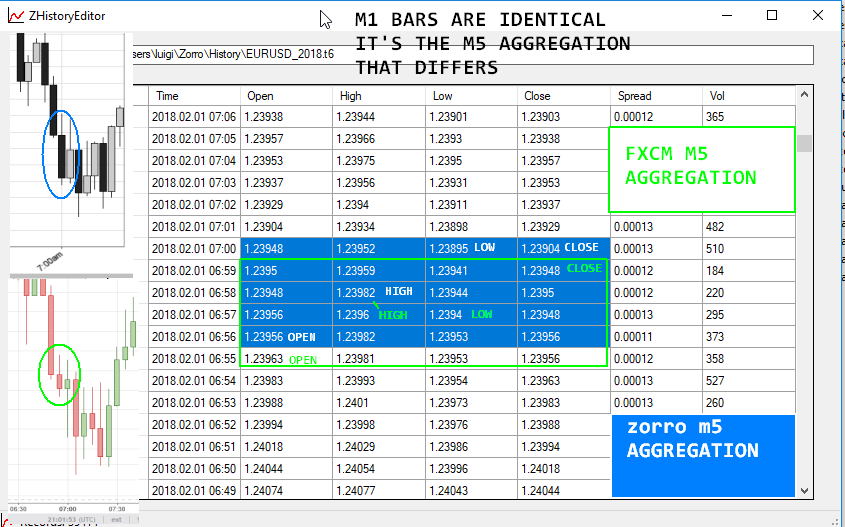Minimize the ZHistoryEditor window
The width and height of the screenshot is (845, 527).
point(726,15)
